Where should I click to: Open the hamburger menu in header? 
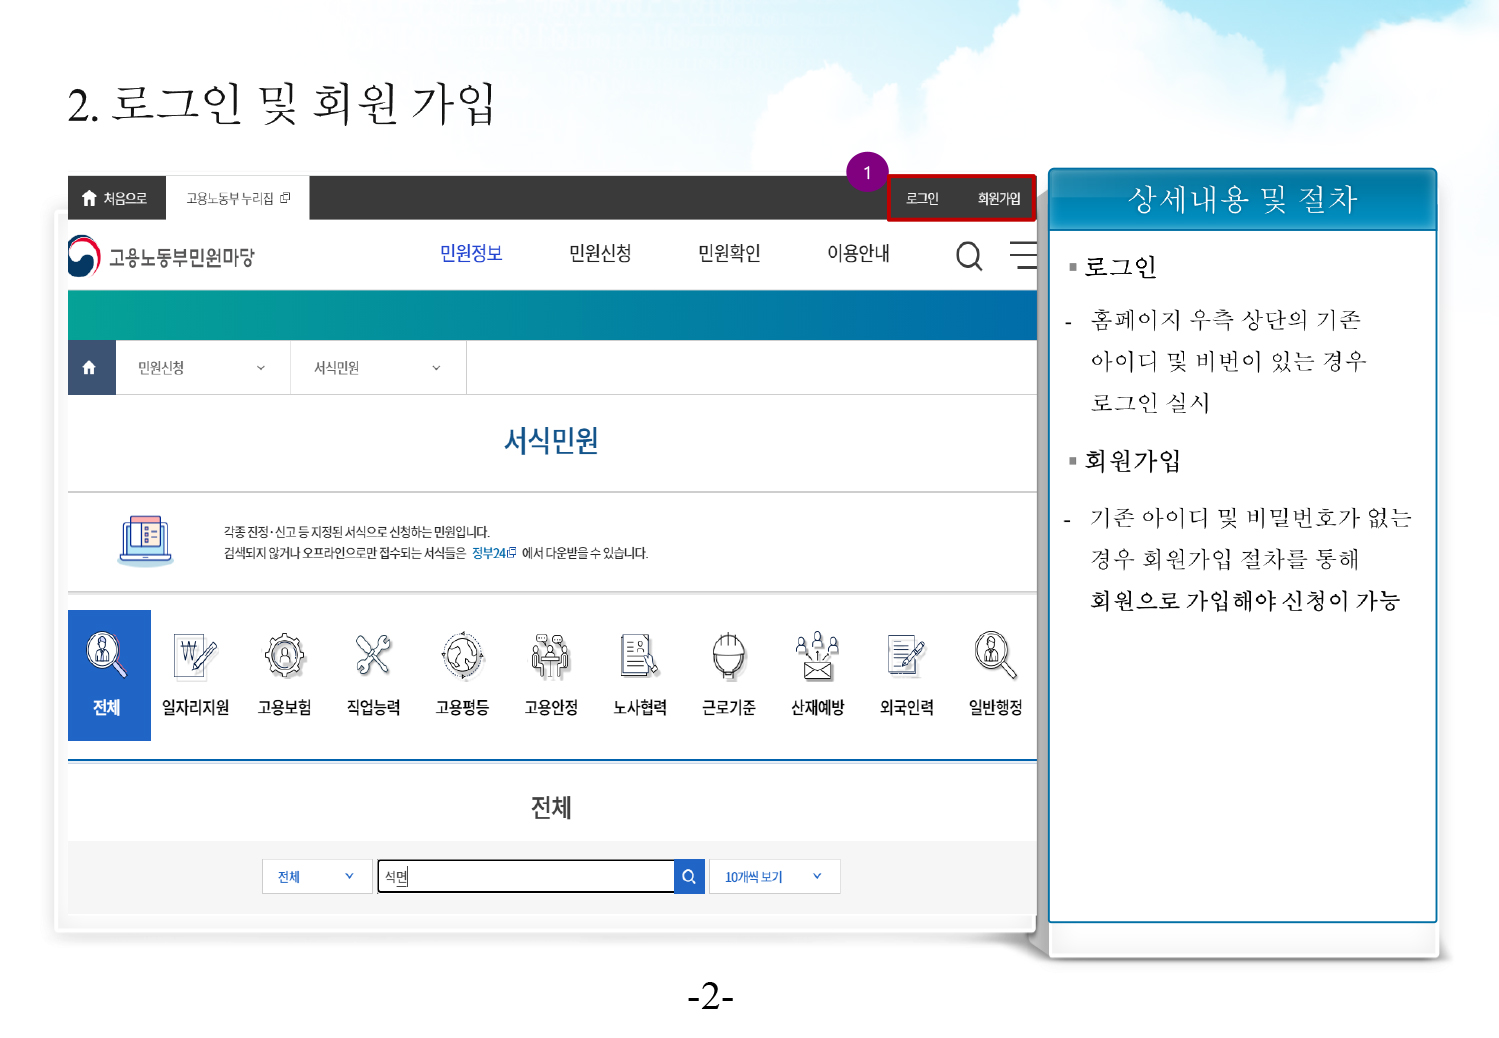tap(1023, 256)
